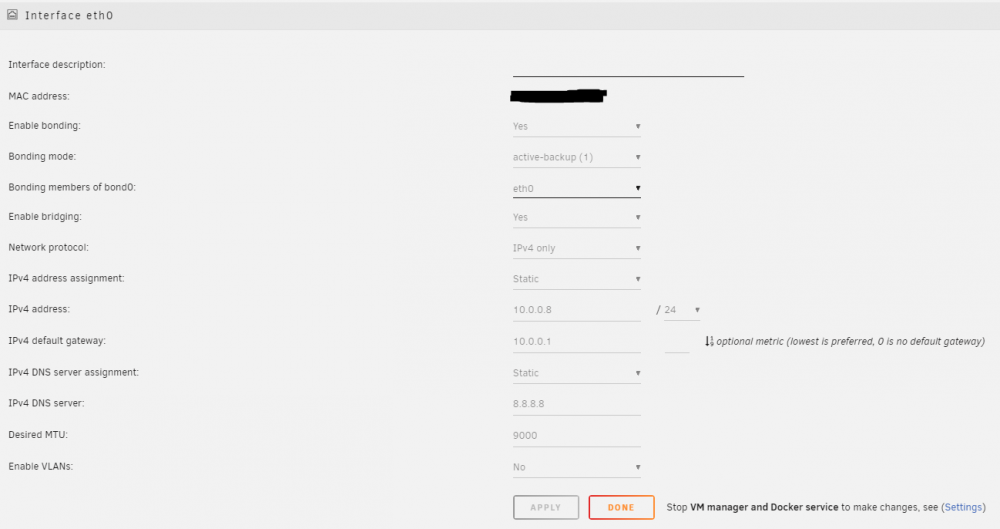This screenshot has width=1000, height=529.
Task: Click the 'Enable bonding:' label
Action: 45,126
